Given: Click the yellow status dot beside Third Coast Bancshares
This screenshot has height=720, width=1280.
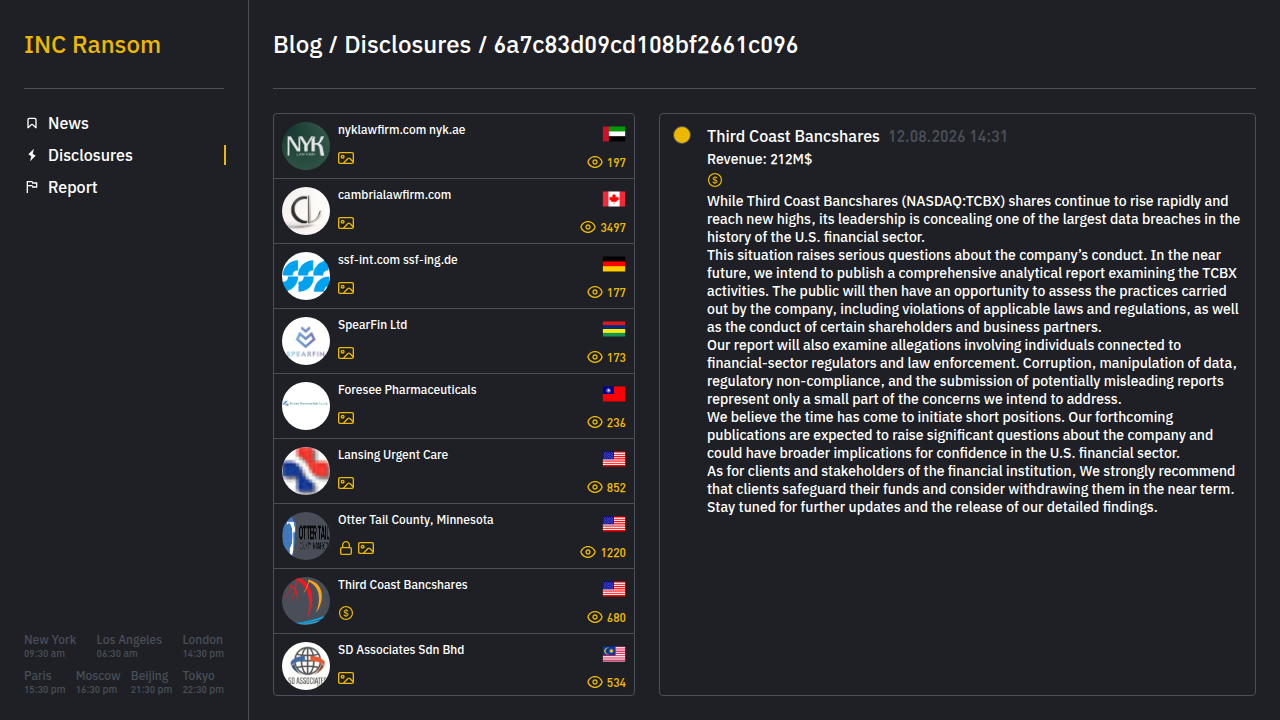Looking at the screenshot, I should pos(682,135).
